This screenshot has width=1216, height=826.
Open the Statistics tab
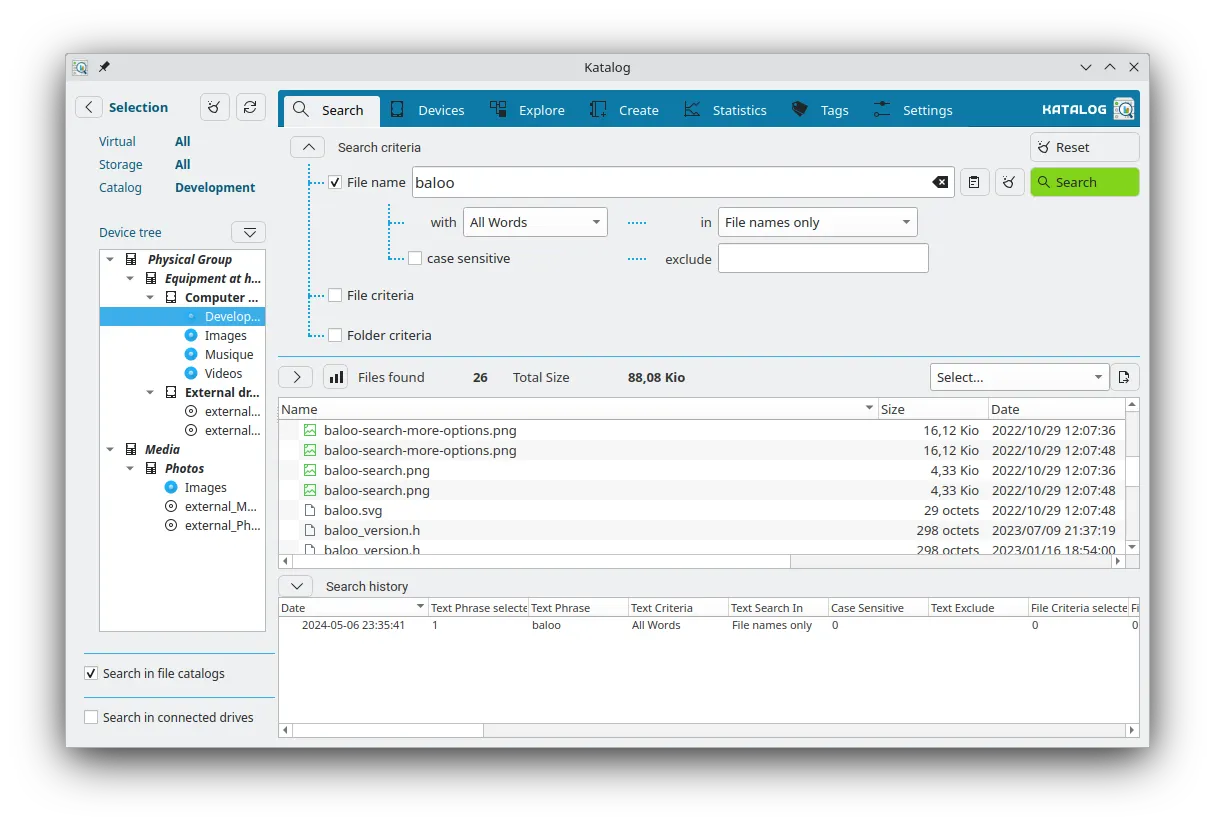(726, 110)
